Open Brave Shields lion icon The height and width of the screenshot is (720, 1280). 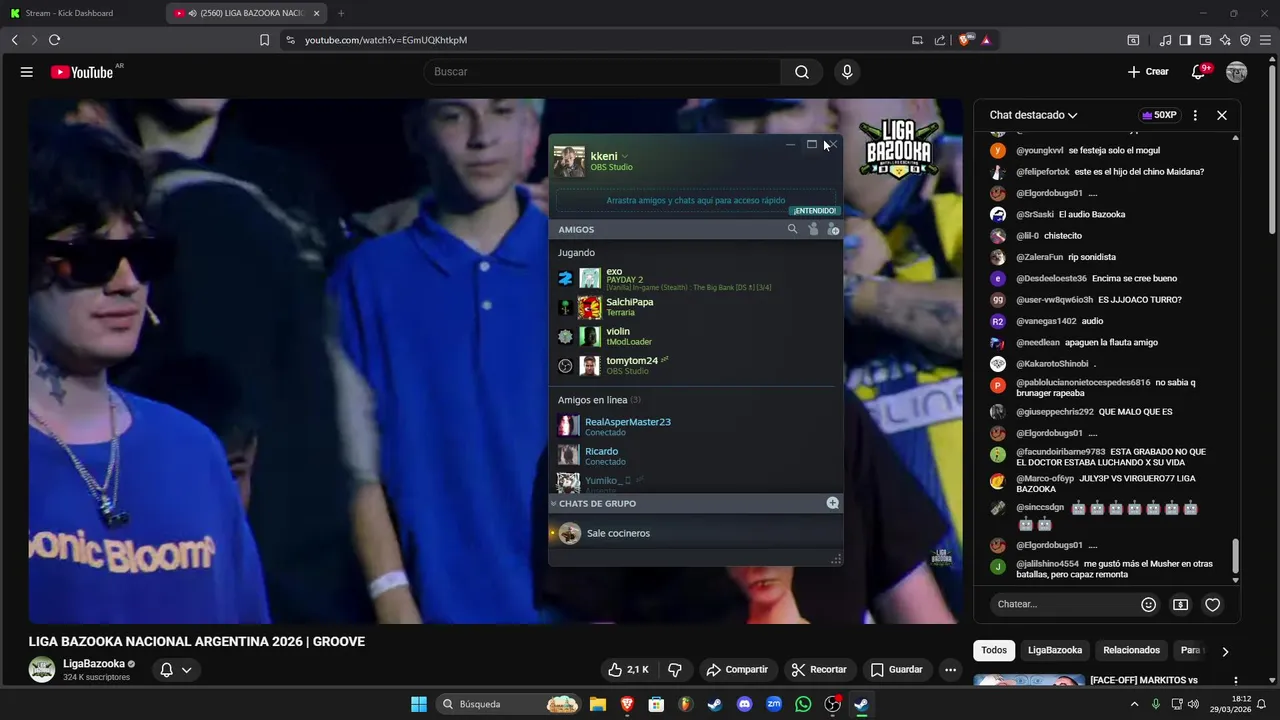tap(964, 40)
